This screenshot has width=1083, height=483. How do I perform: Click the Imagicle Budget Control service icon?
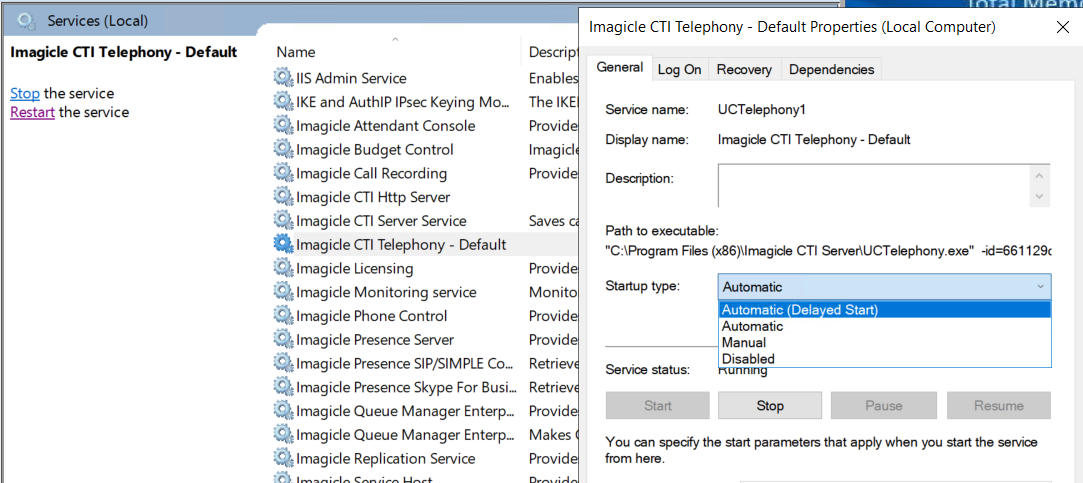point(284,150)
